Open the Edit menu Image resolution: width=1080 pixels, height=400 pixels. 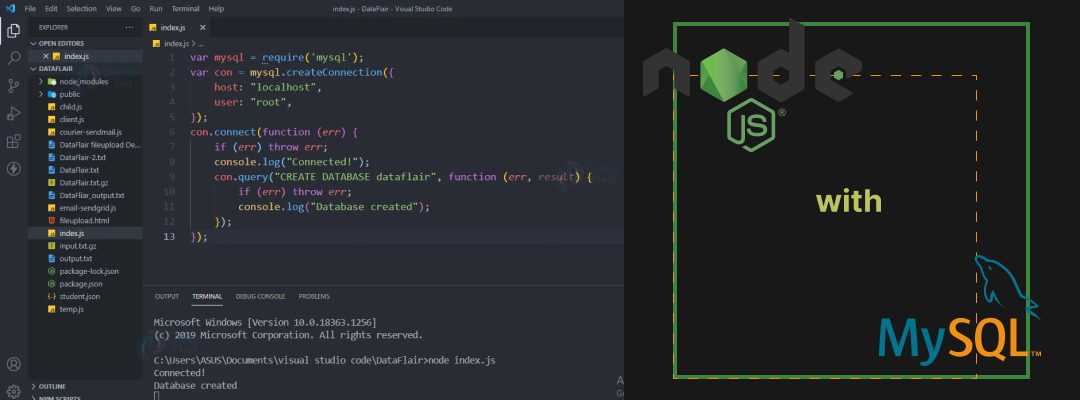click(x=52, y=8)
